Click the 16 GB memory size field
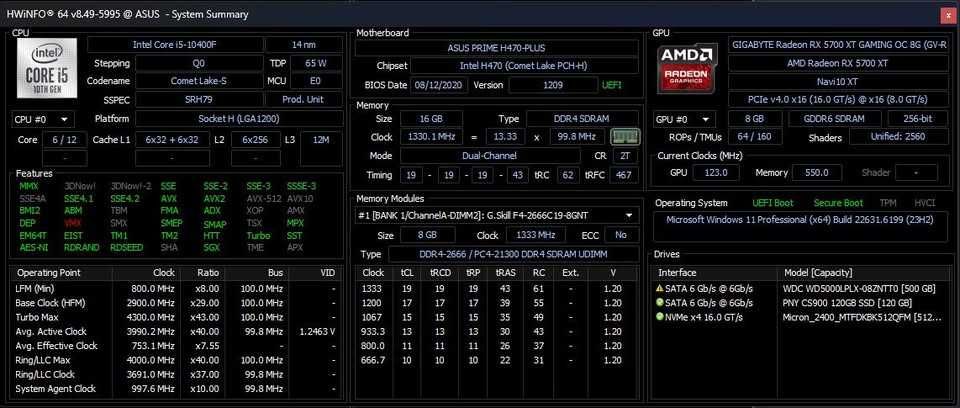This screenshot has width=960, height=408. coord(430,119)
